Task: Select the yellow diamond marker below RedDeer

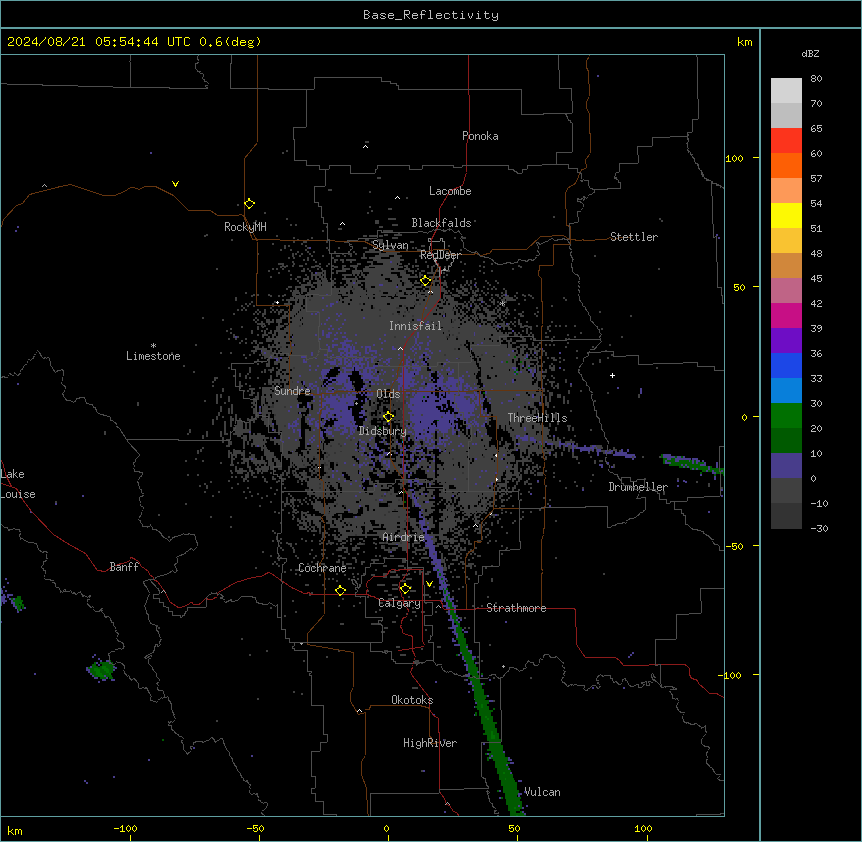Action: pos(426,281)
